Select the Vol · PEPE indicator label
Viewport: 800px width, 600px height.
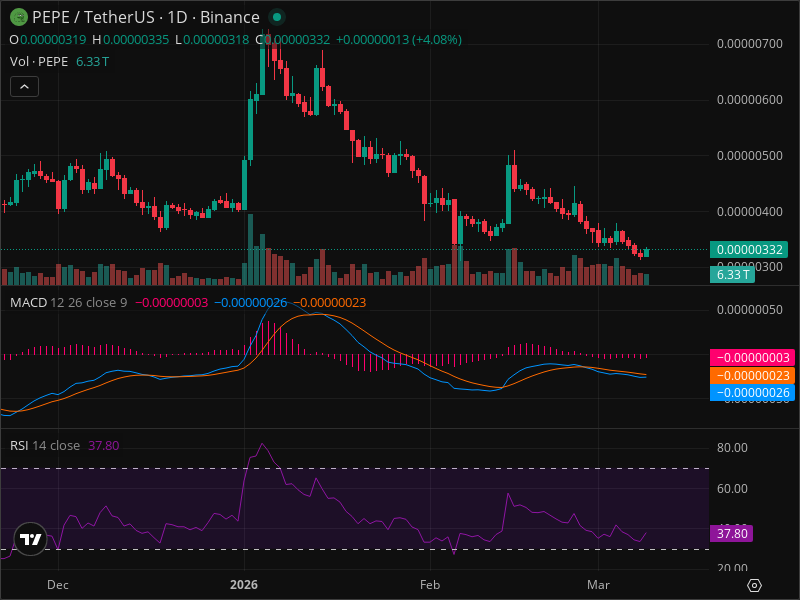39,62
